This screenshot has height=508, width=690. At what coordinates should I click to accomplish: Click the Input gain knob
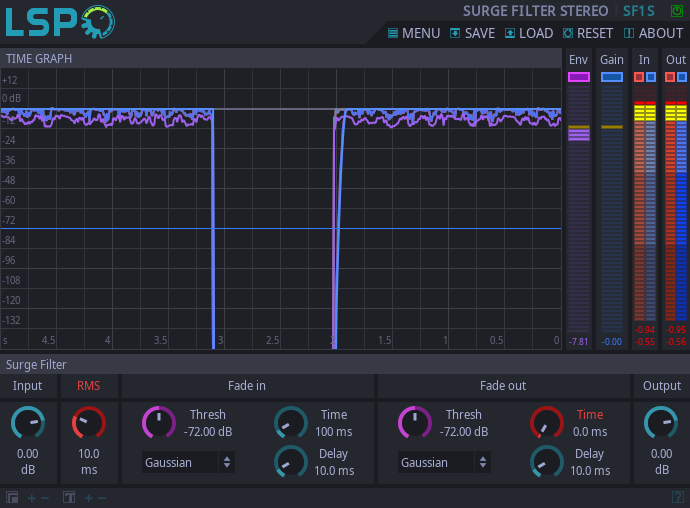[x=28, y=423]
